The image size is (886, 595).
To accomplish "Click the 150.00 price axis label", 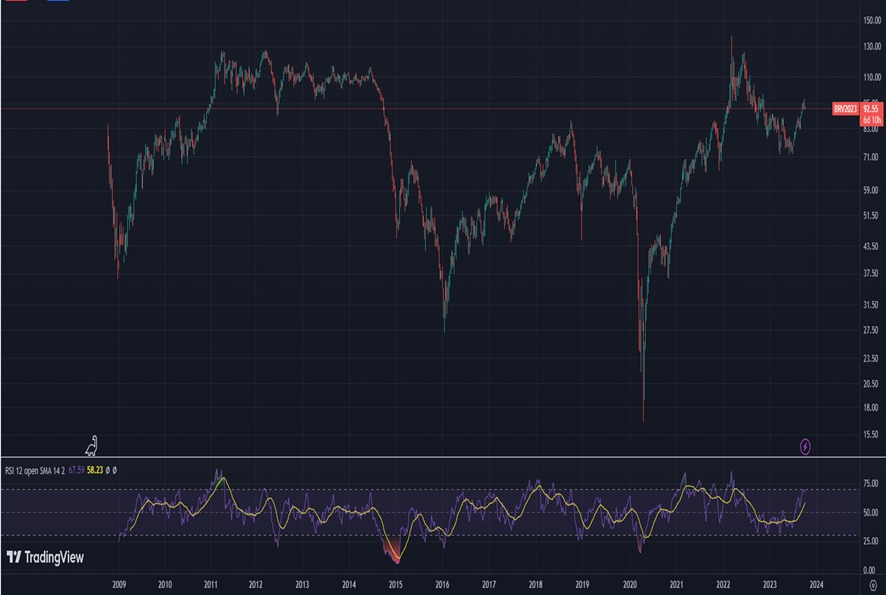I will pos(872,20).
